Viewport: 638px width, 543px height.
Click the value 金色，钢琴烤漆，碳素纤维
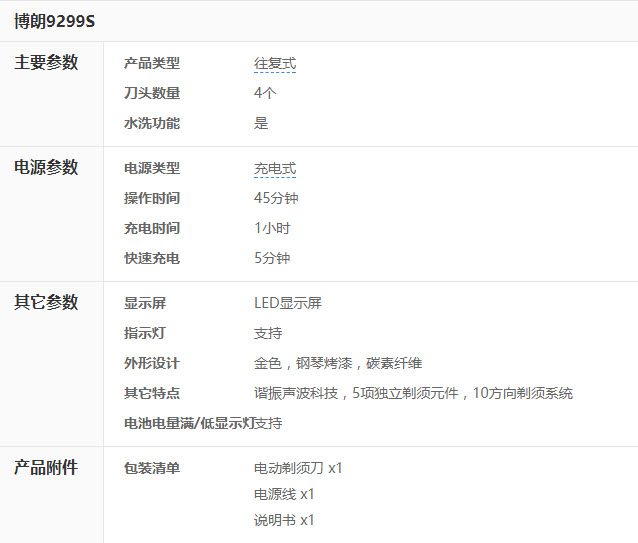click(x=338, y=363)
